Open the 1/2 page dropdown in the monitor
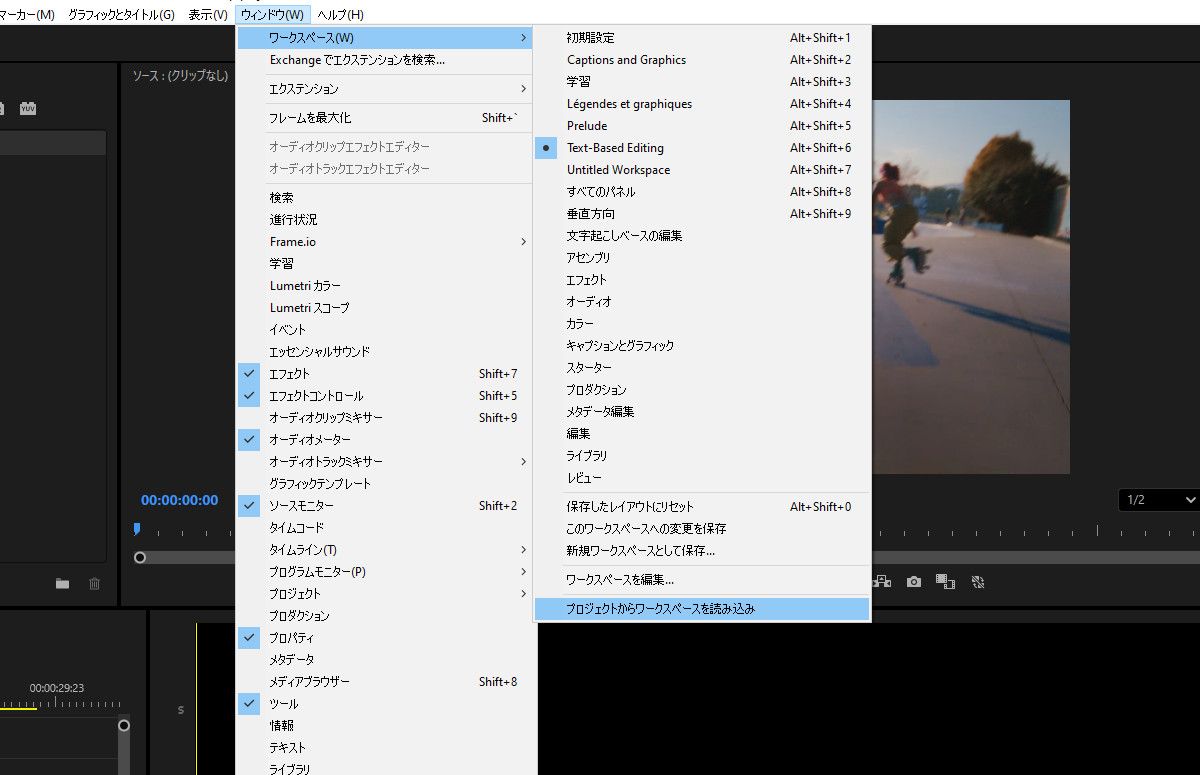Viewport: 1200px width, 775px height. [1157, 499]
